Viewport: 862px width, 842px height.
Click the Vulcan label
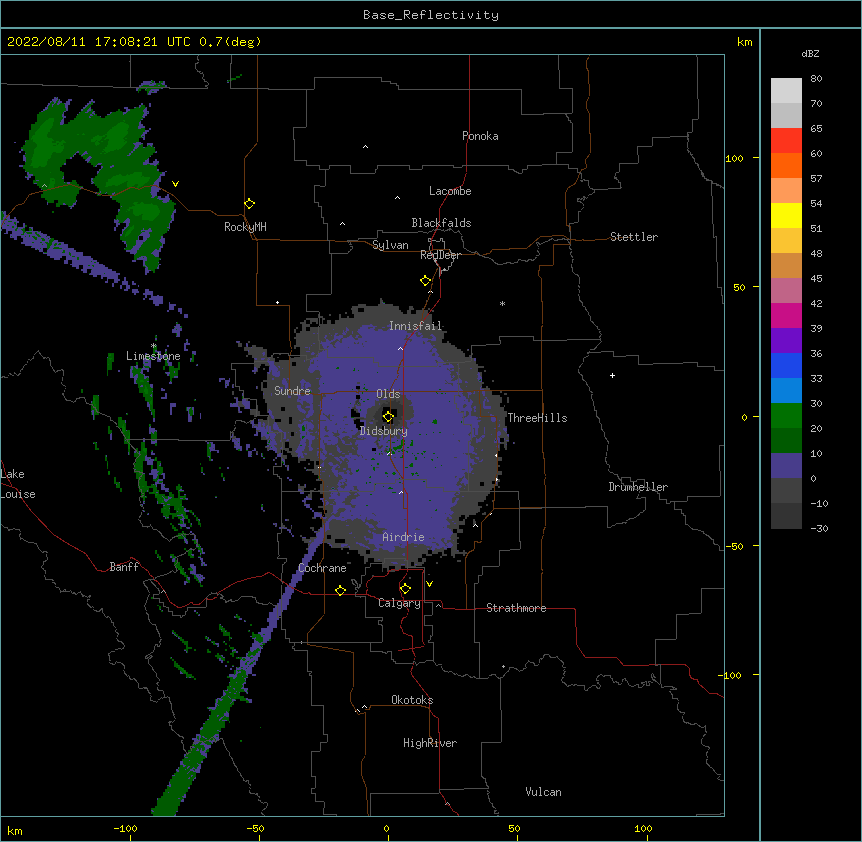(x=543, y=792)
